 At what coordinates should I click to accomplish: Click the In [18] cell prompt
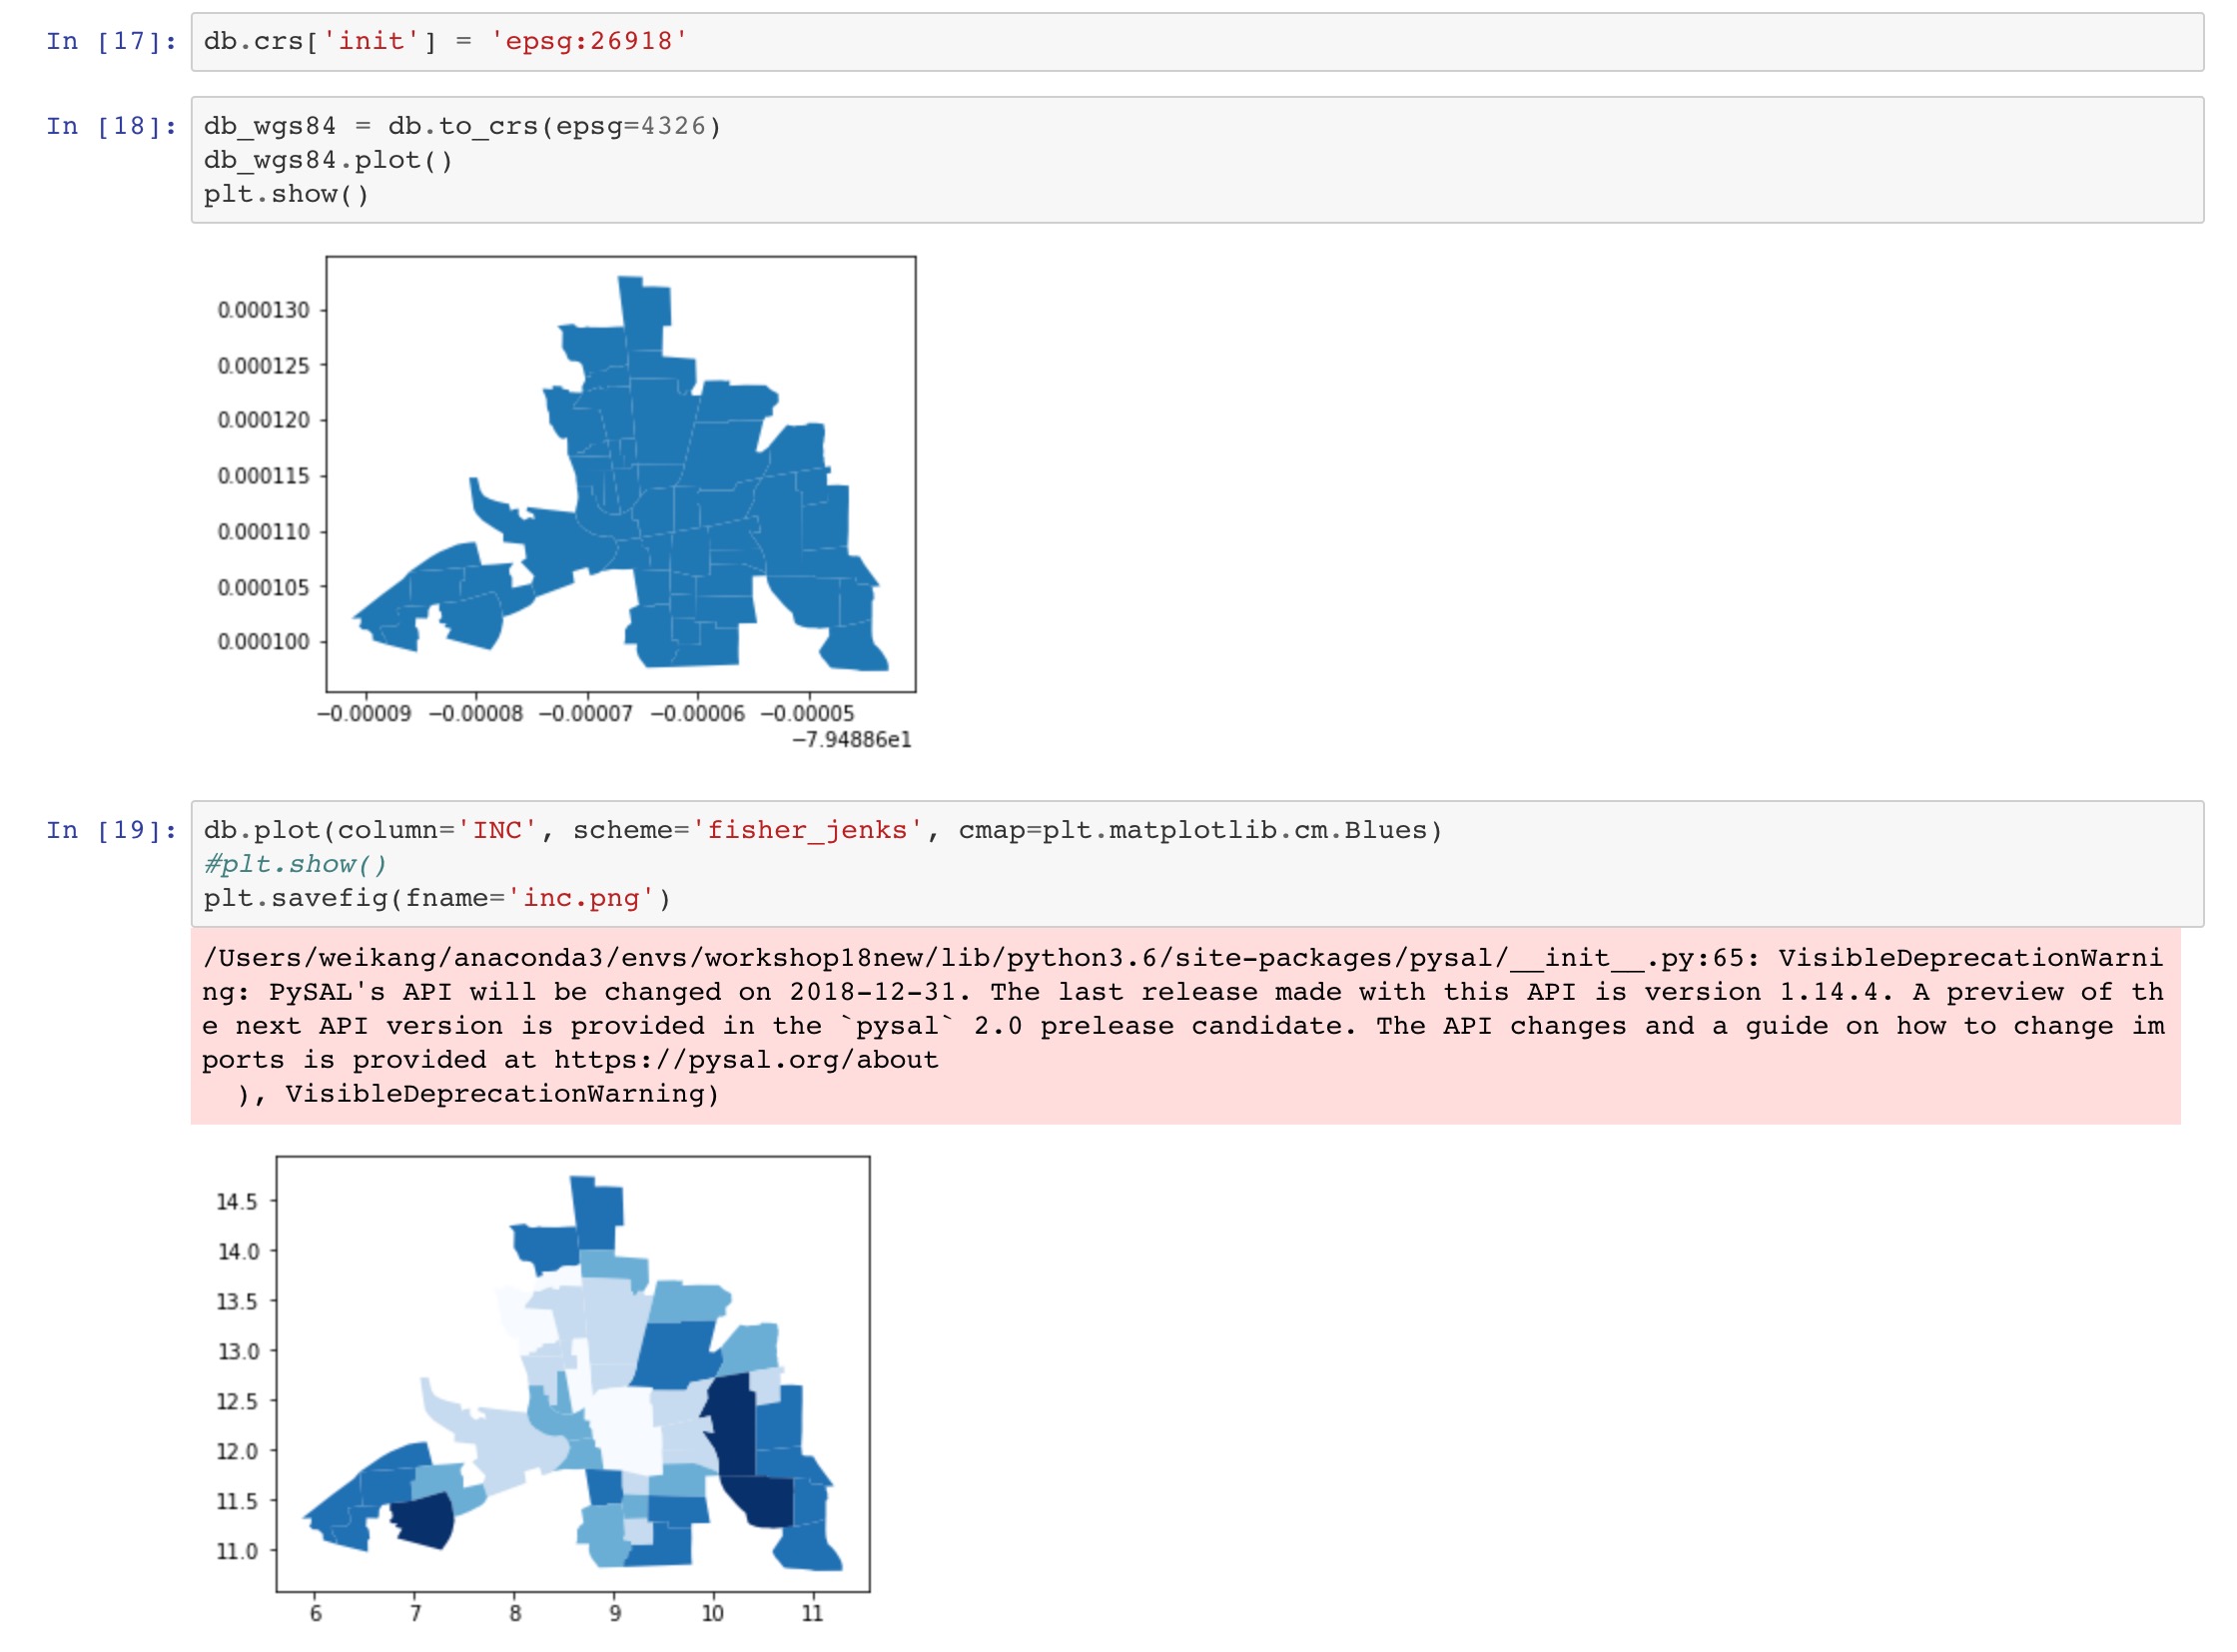coord(111,126)
